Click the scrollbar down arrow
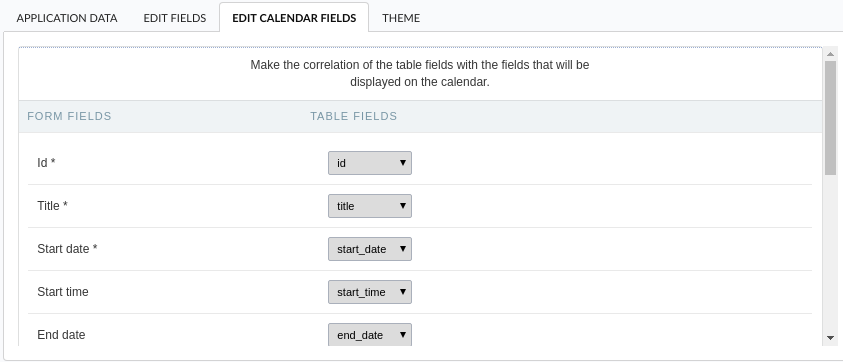The image size is (843, 362). pos(830,338)
